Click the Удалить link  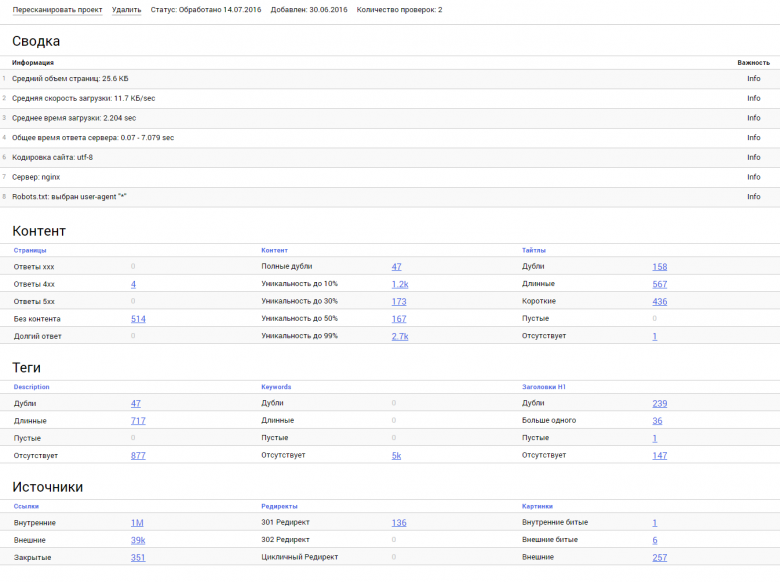click(126, 10)
